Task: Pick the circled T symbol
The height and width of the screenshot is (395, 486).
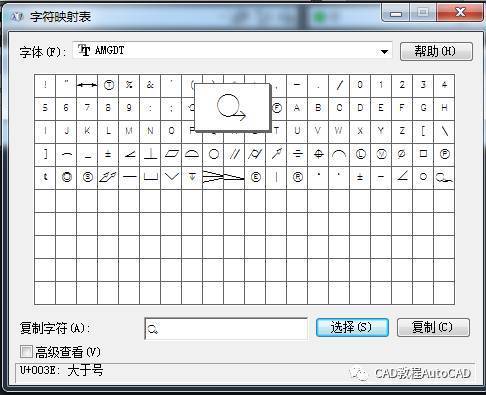Action: (x=108, y=85)
